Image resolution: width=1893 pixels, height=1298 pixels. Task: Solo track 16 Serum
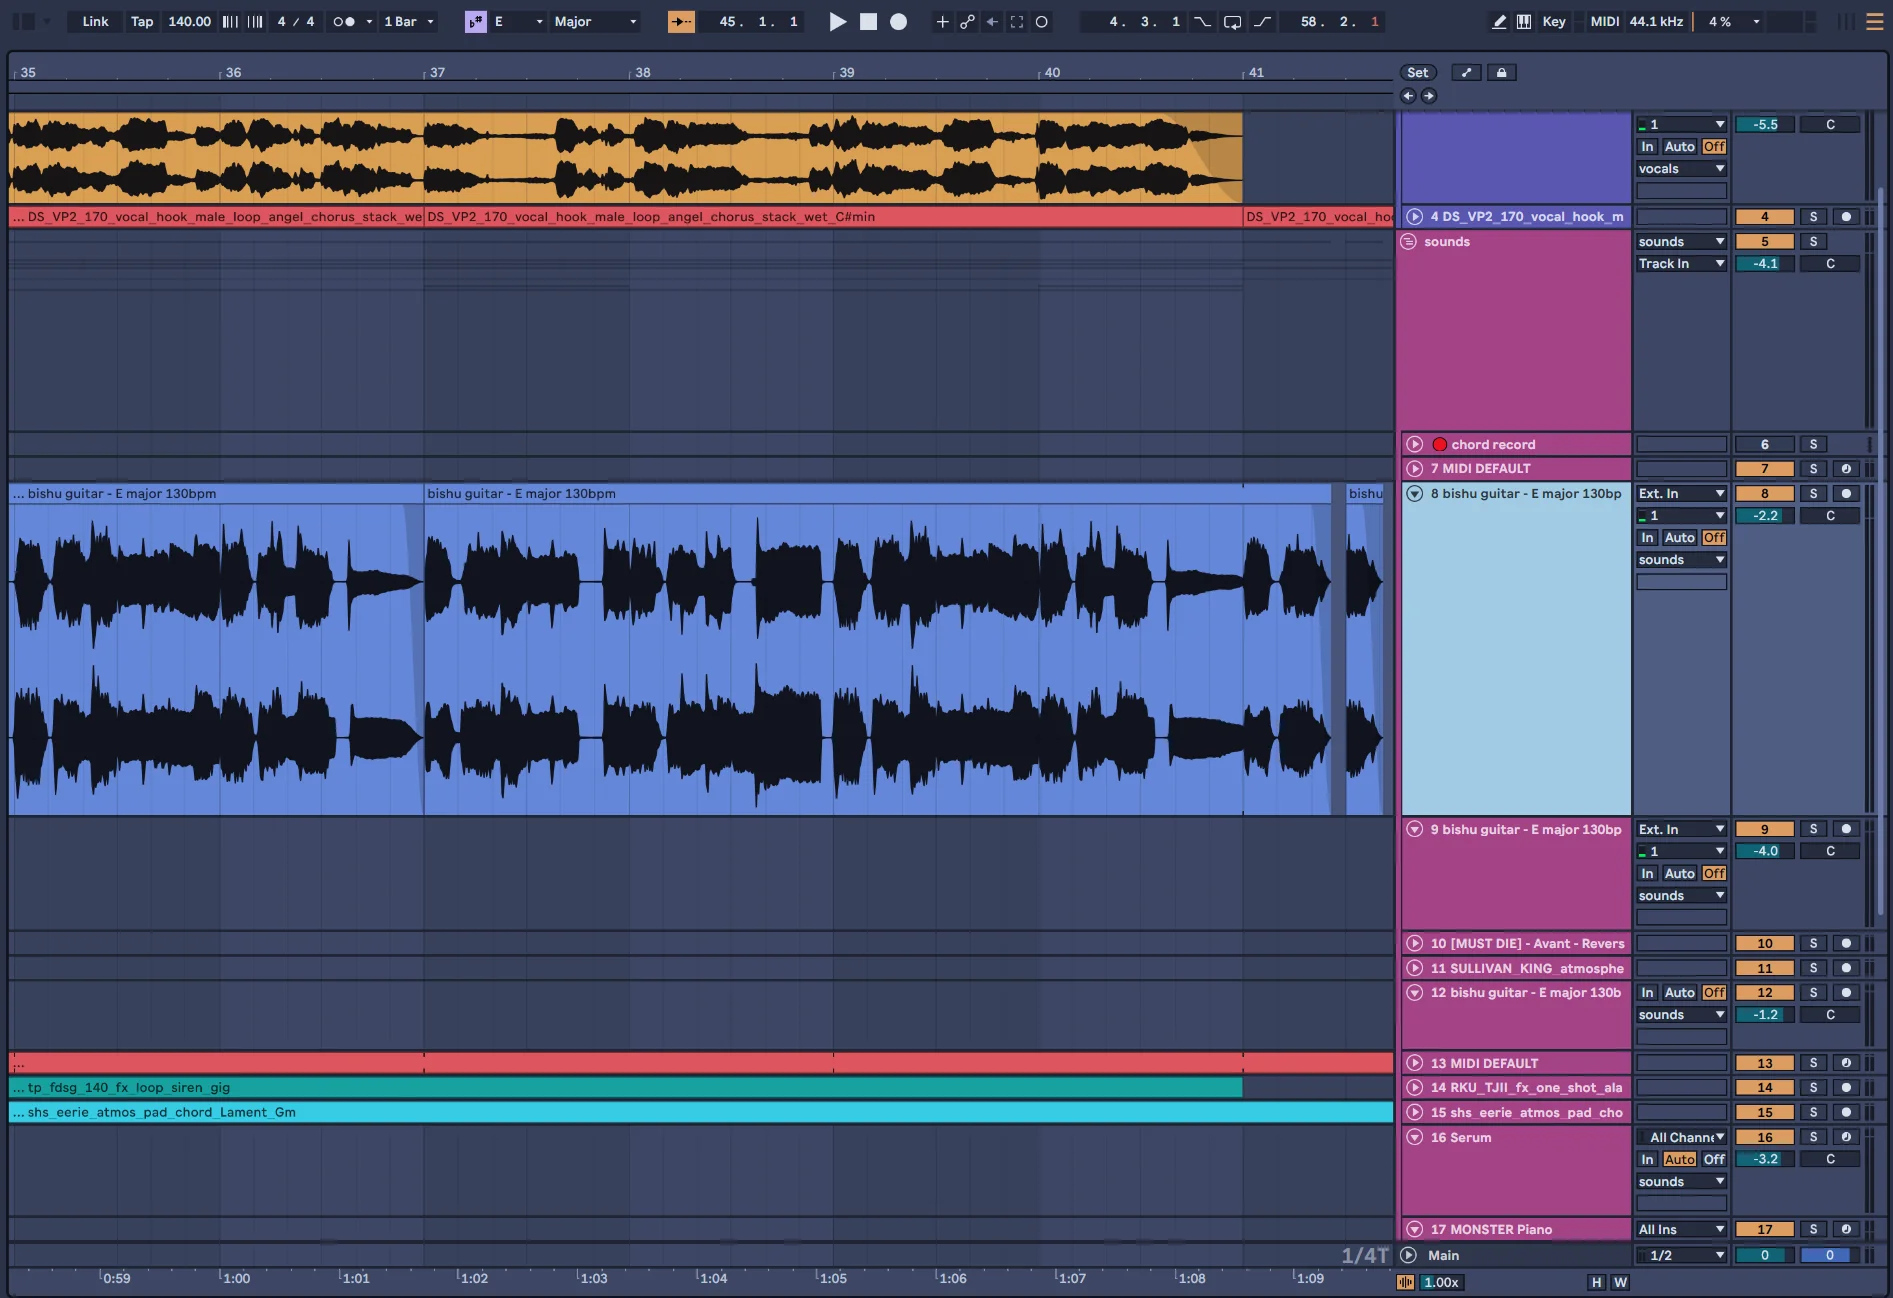tap(1813, 1137)
